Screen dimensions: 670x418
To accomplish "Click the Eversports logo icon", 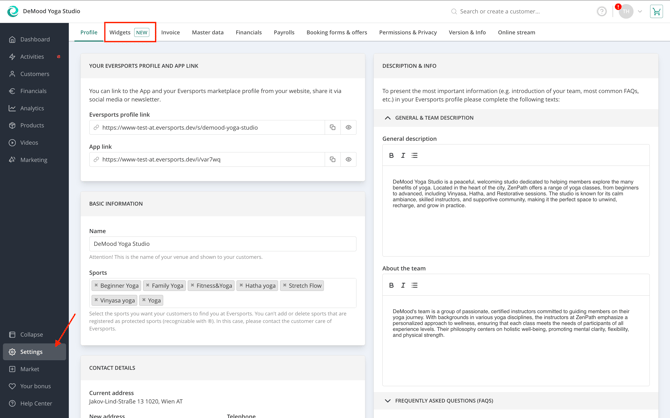I will pyautogui.click(x=13, y=11).
